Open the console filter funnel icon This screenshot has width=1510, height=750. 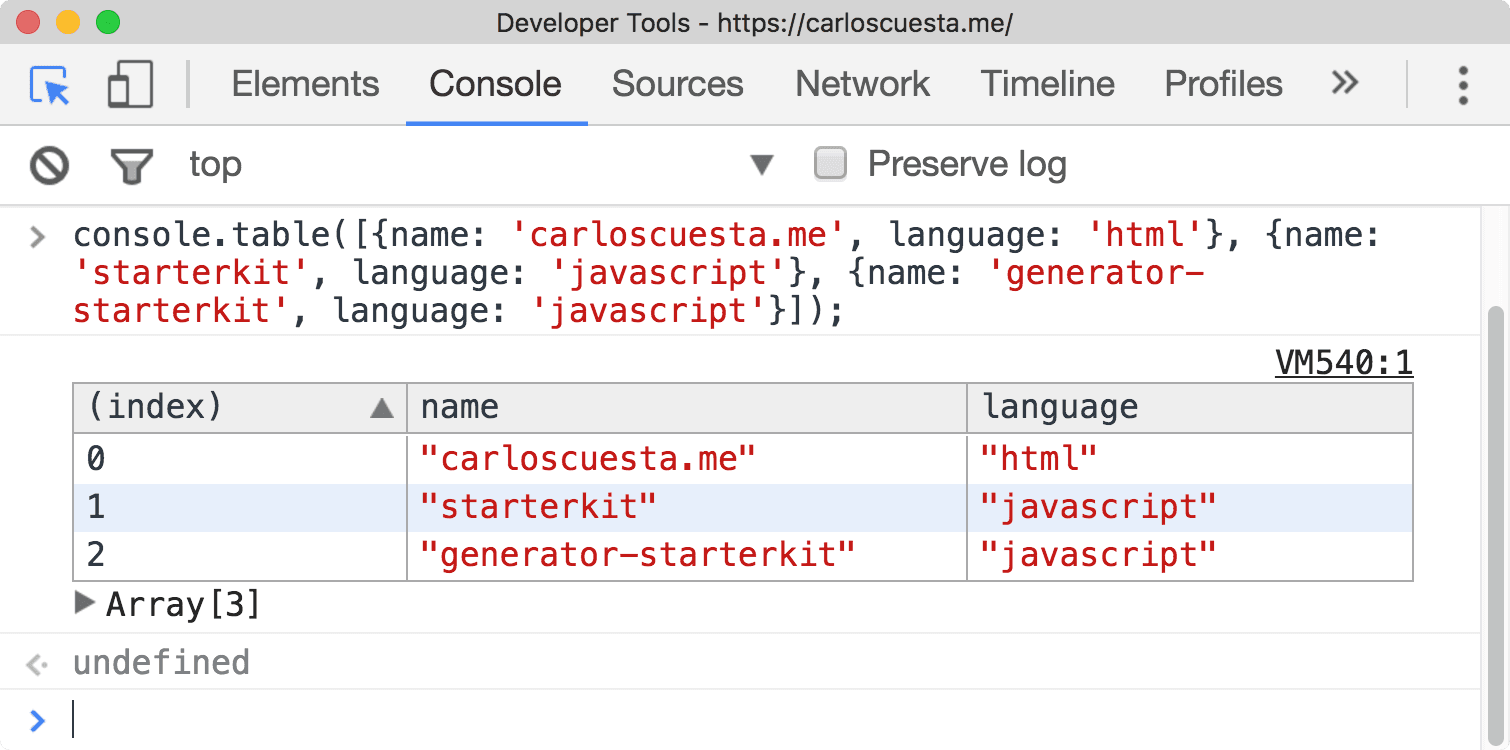pos(131,166)
